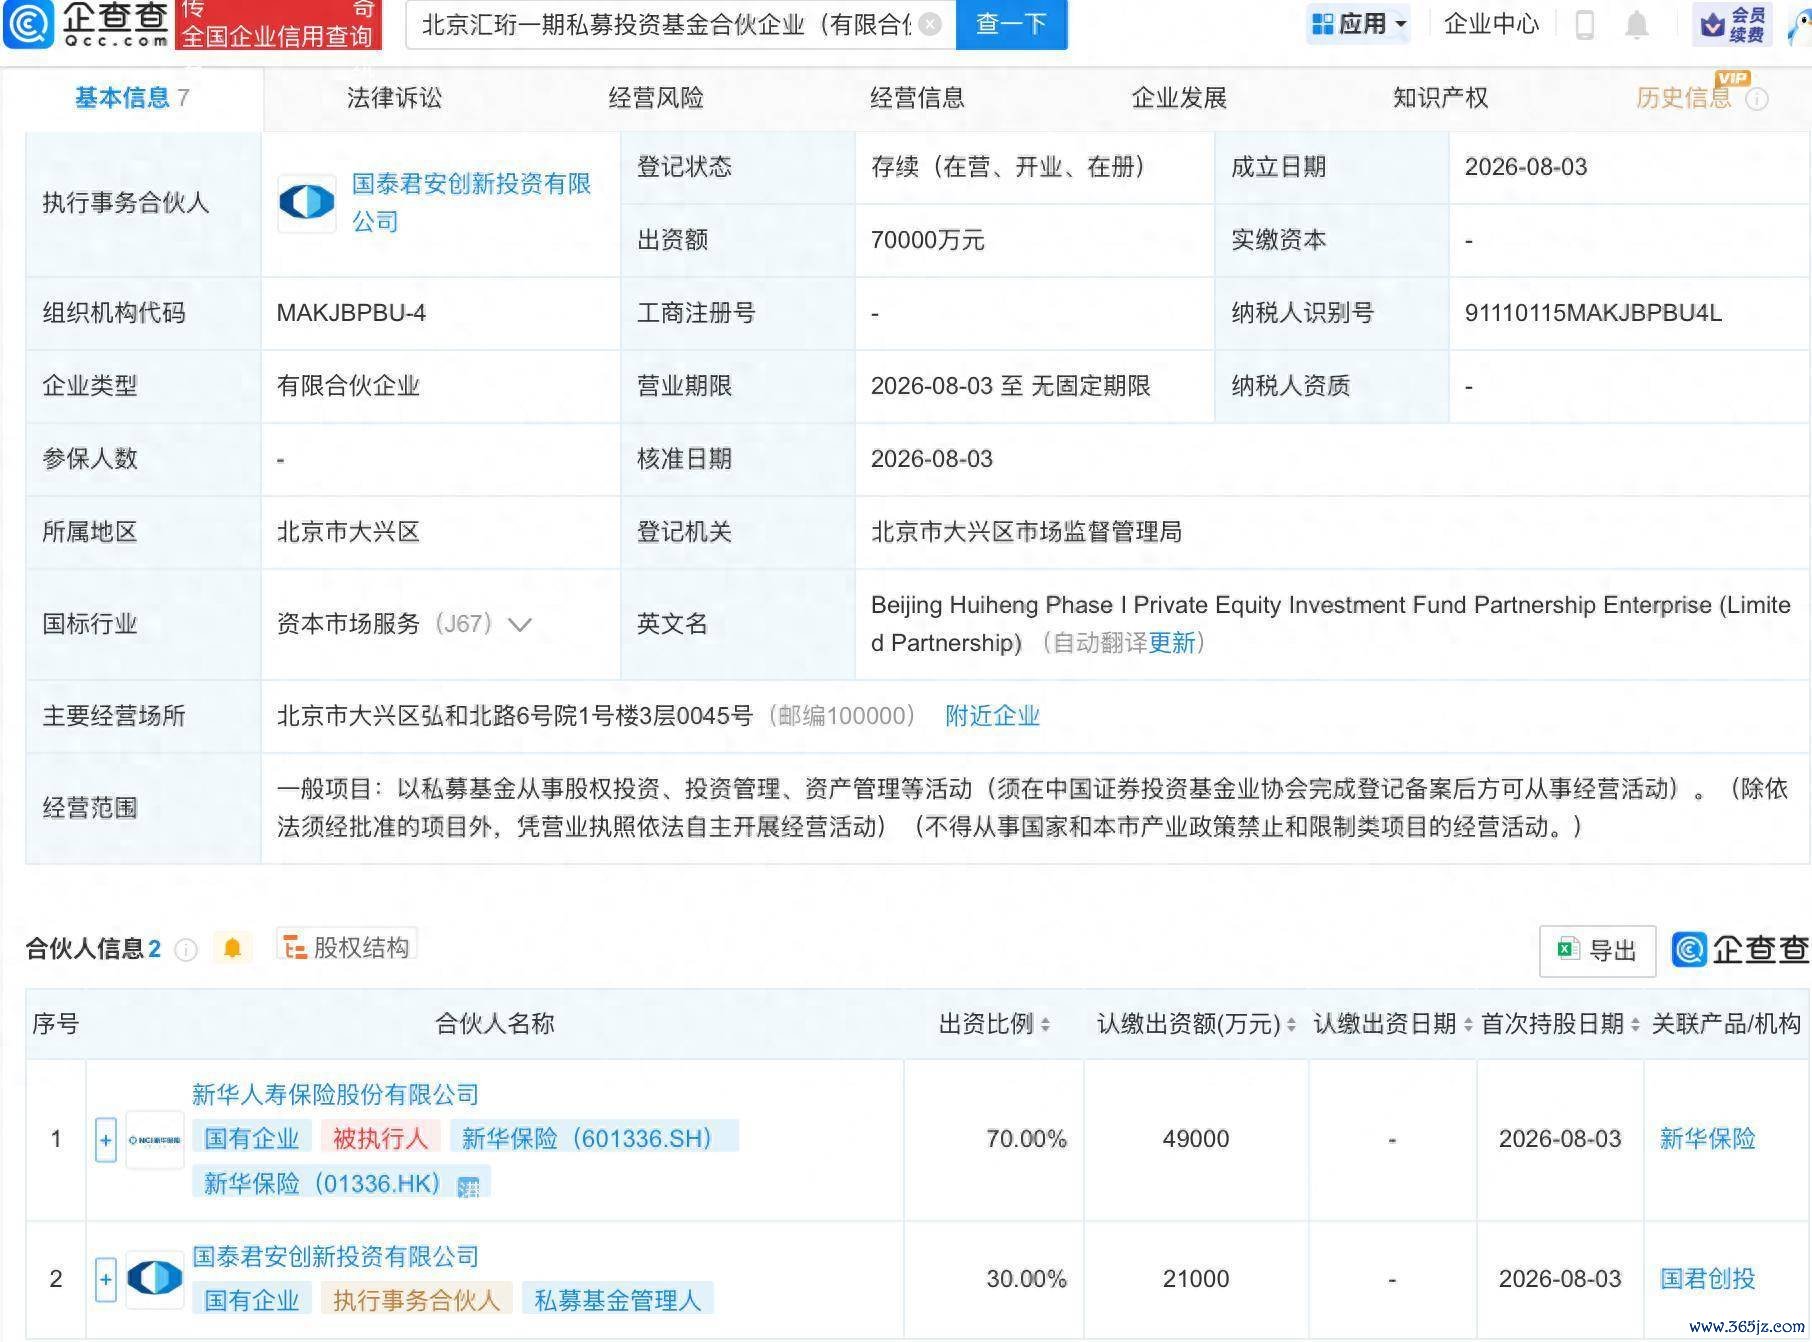Switch to the 经营信息 tab
Viewport: 1812px width, 1342px height.
[x=917, y=97]
